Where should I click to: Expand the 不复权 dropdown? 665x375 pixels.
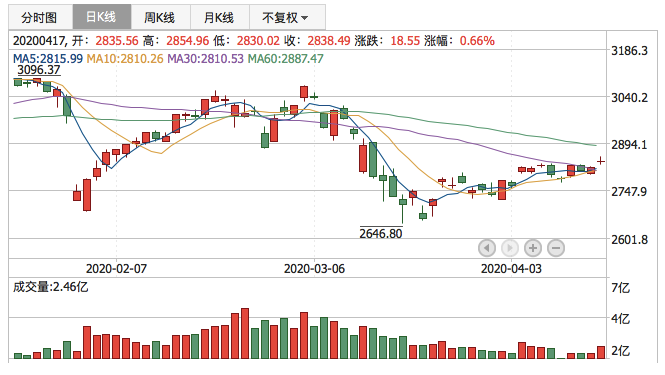click(287, 17)
